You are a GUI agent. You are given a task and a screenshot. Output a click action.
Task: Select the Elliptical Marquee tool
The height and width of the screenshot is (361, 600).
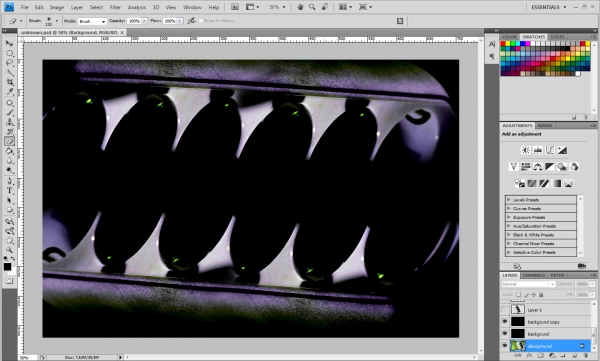(x=9, y=53)
